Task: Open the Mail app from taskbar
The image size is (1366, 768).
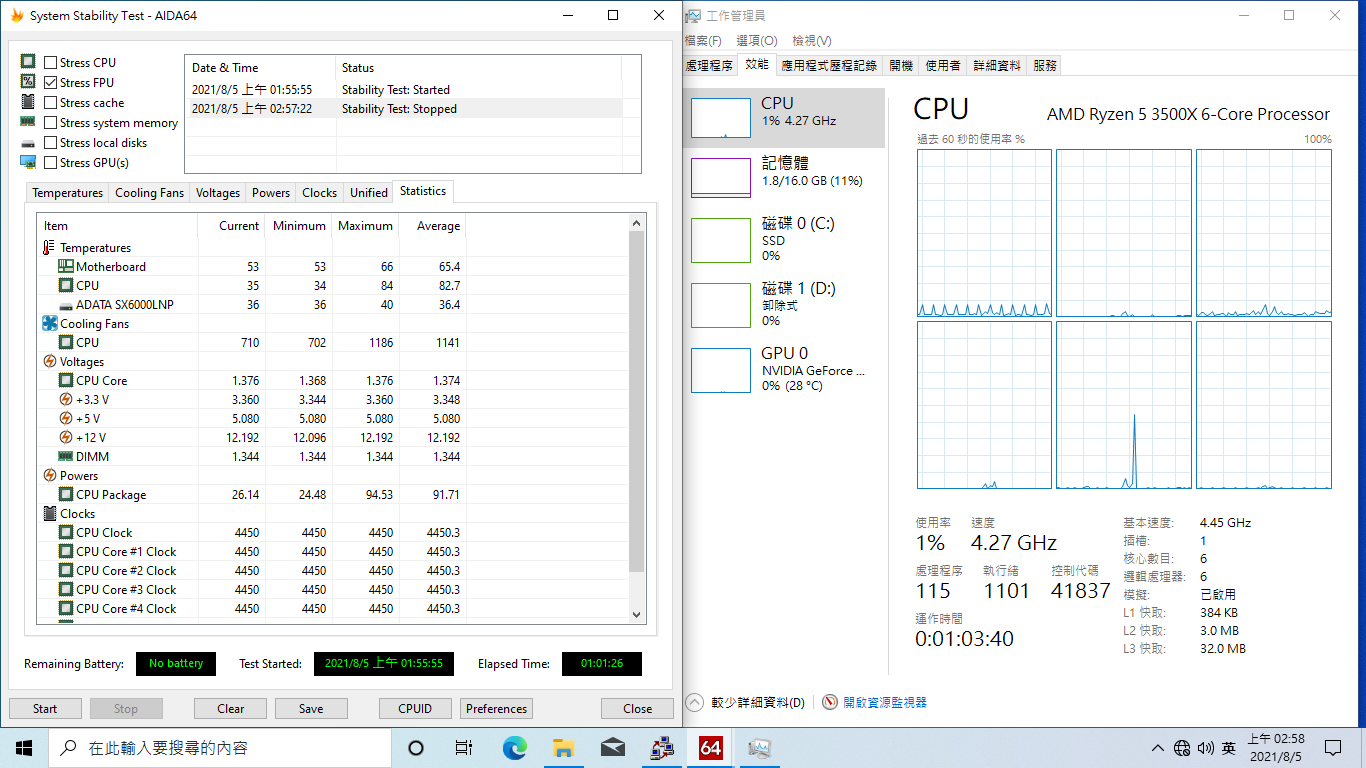Action: click(612, 747)
